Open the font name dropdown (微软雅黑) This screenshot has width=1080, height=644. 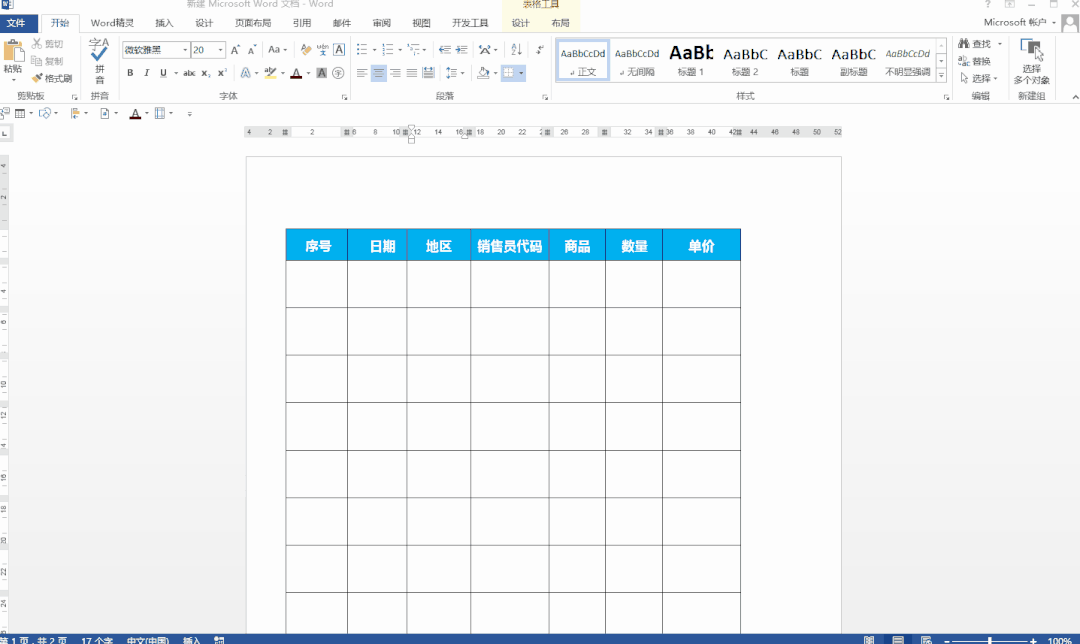(x=185, y=50)
